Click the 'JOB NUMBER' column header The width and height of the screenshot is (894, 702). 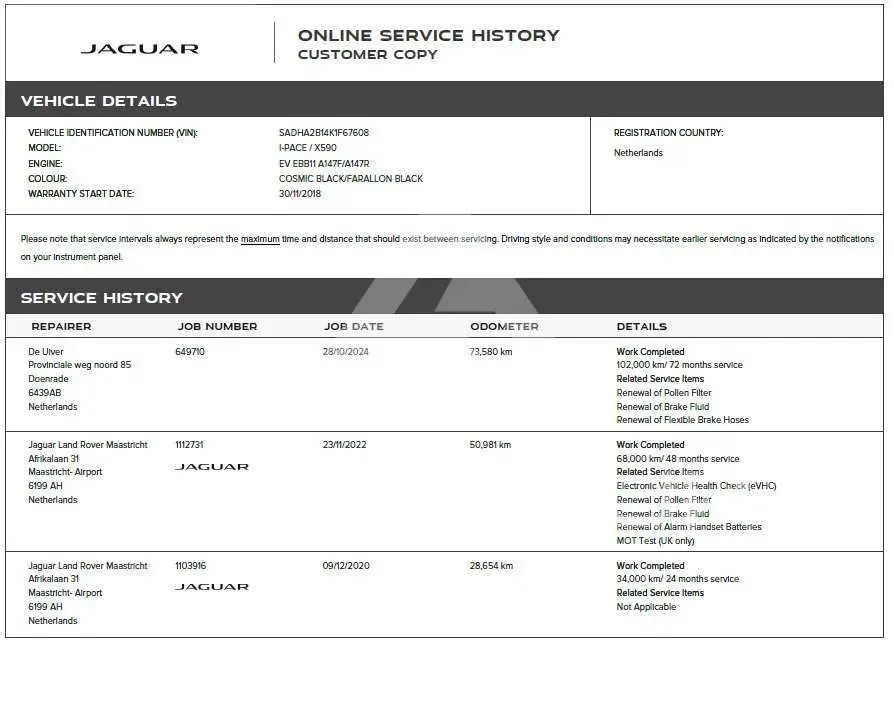pyautogui.click(x=217, y=327)
